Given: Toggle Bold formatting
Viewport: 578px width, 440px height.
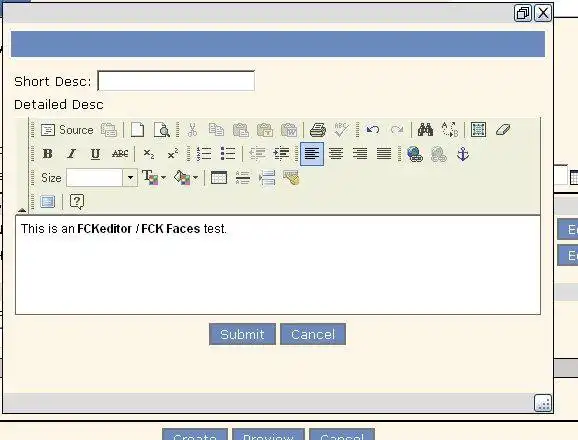Looking at the screenshot, I should click(48, 154).
